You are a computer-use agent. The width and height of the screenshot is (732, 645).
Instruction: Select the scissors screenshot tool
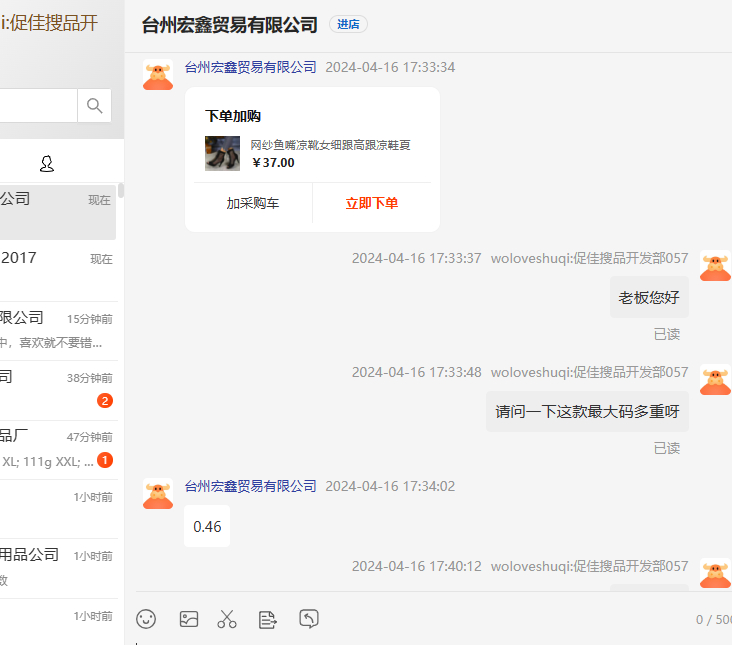click(x=227, y=619)
